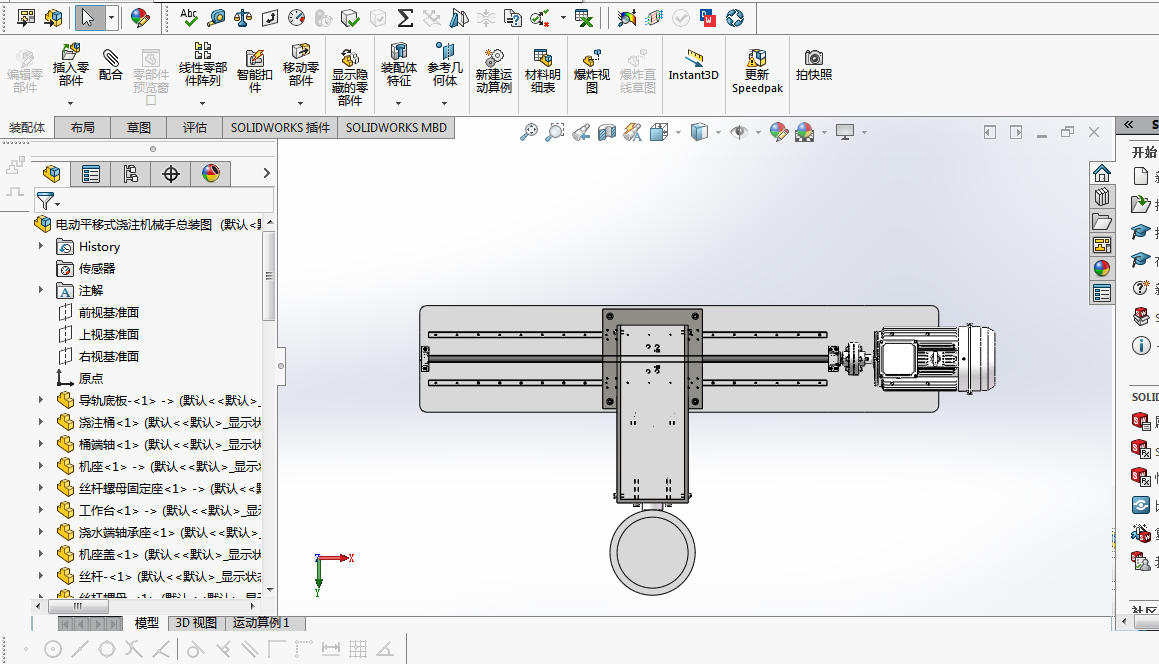1159x664 pixels.
Task: Open the 爆炸视图 exploded view tool
Action: click(x=591, y=71)
